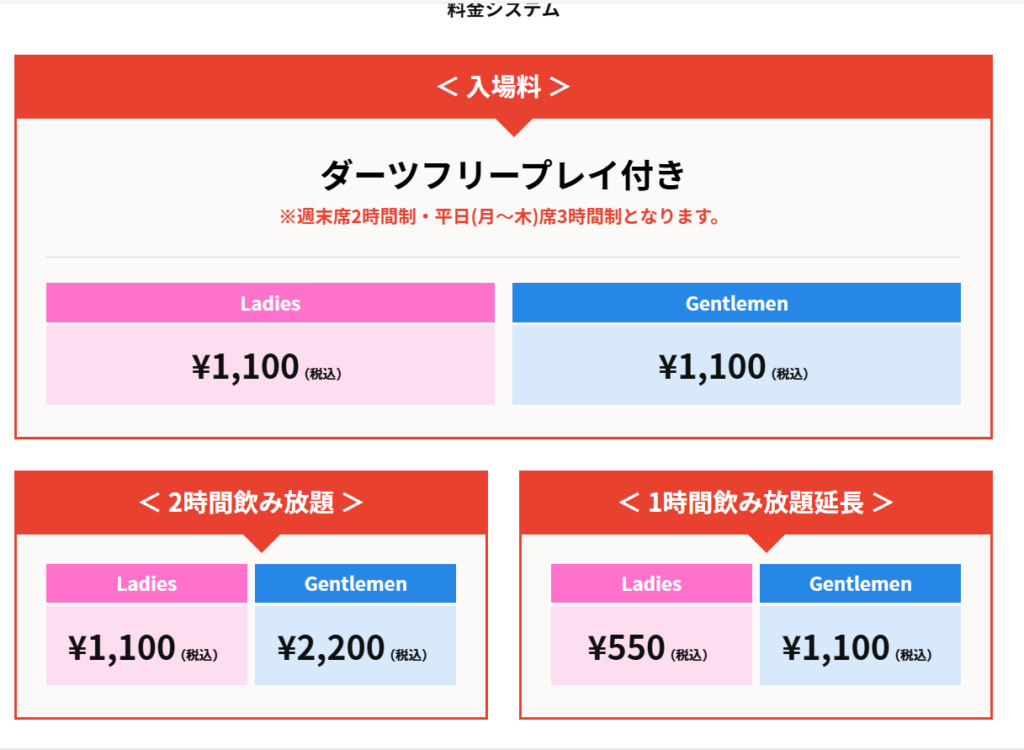
Task: Click the red weekend seating time note
Action: pyautogui.click(x=500, y=216)
